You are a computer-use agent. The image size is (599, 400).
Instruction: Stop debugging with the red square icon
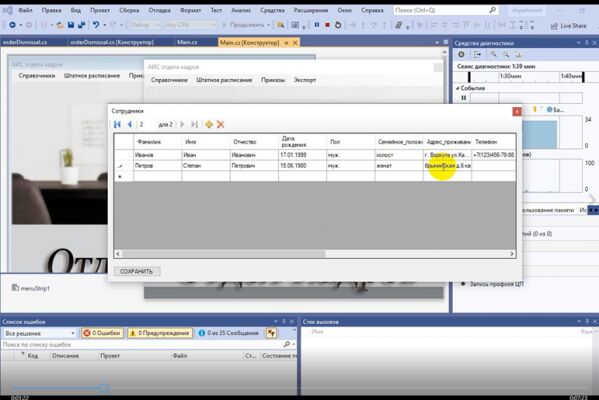click(x=327, y=25)
